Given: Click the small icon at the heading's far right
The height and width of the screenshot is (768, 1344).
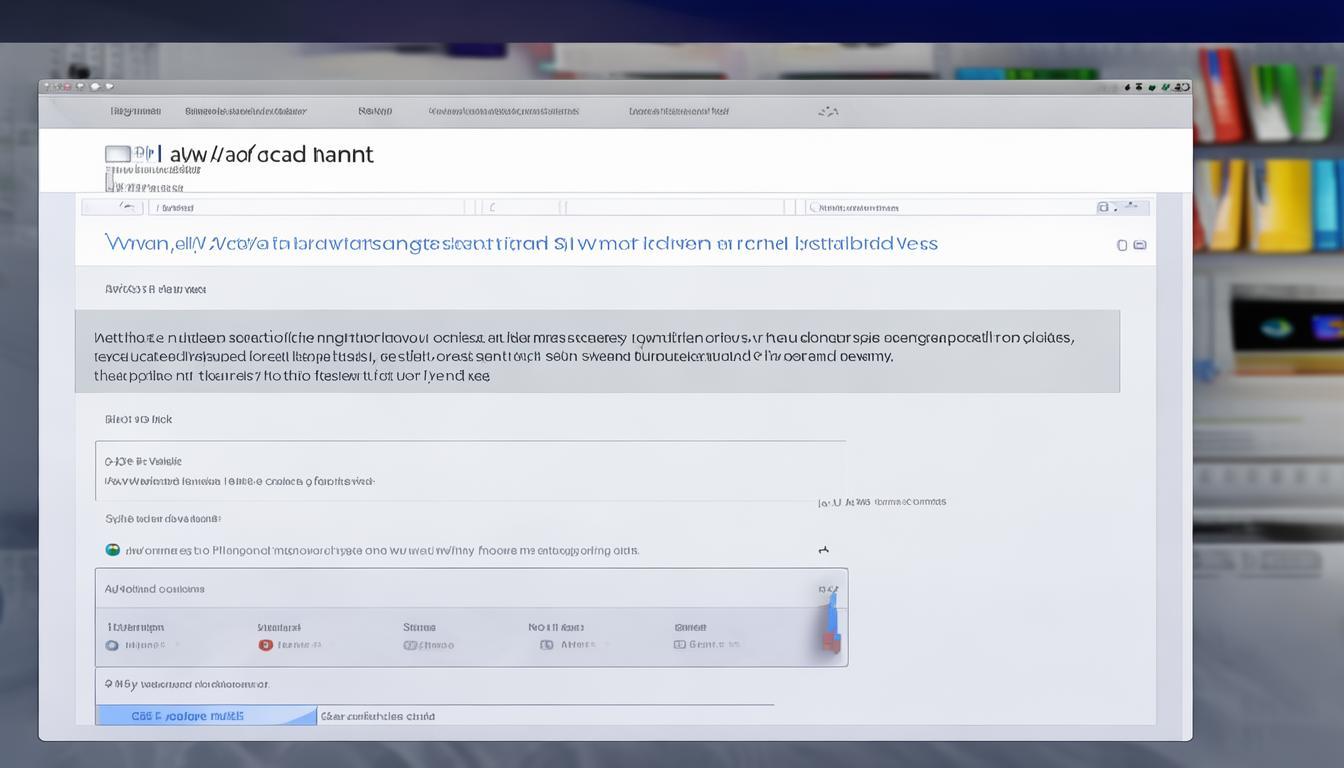Looking at the screenshot, I should tap(1139, 245).
